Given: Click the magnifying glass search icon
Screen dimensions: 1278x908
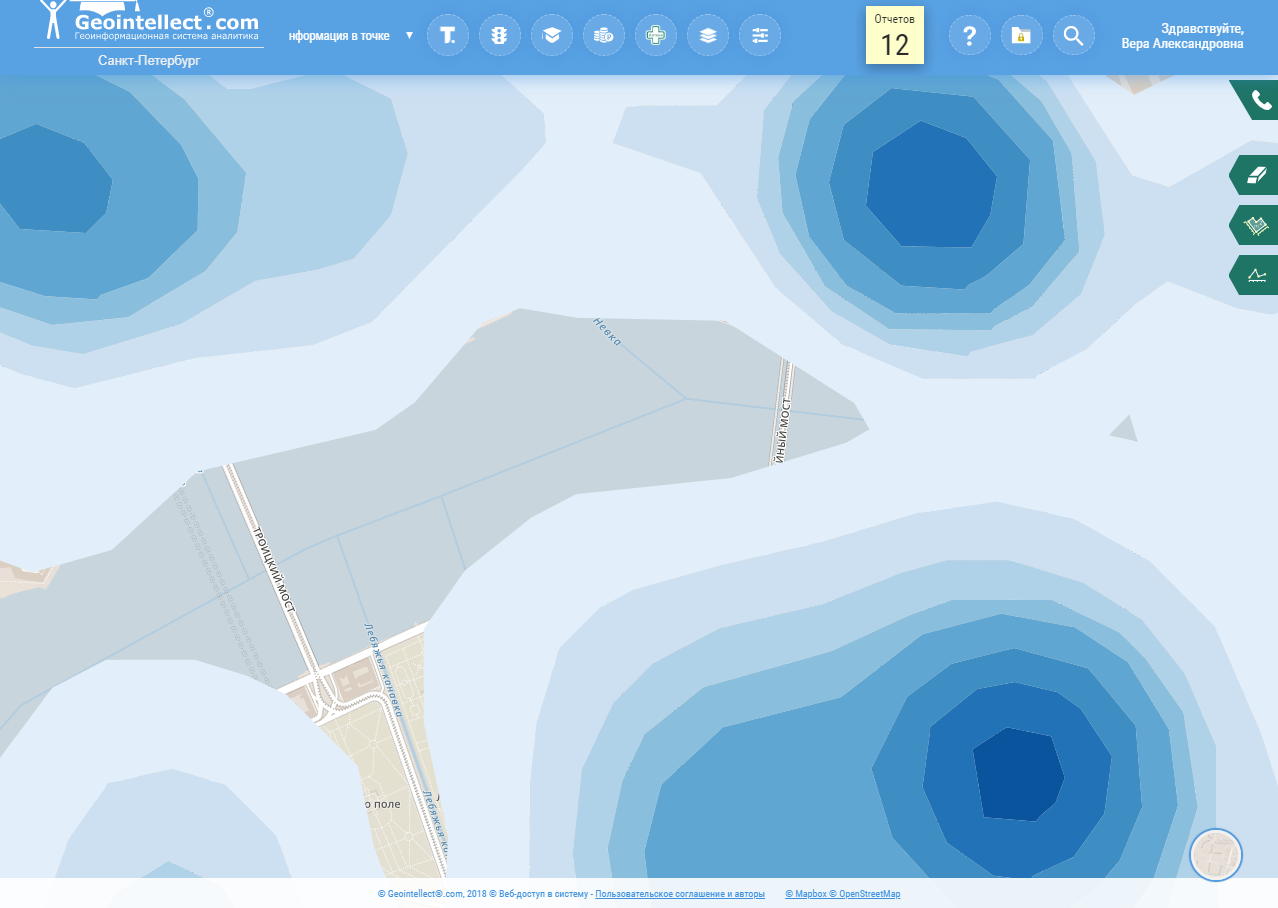Looking at the screenshot, I should pos(1073,36).
